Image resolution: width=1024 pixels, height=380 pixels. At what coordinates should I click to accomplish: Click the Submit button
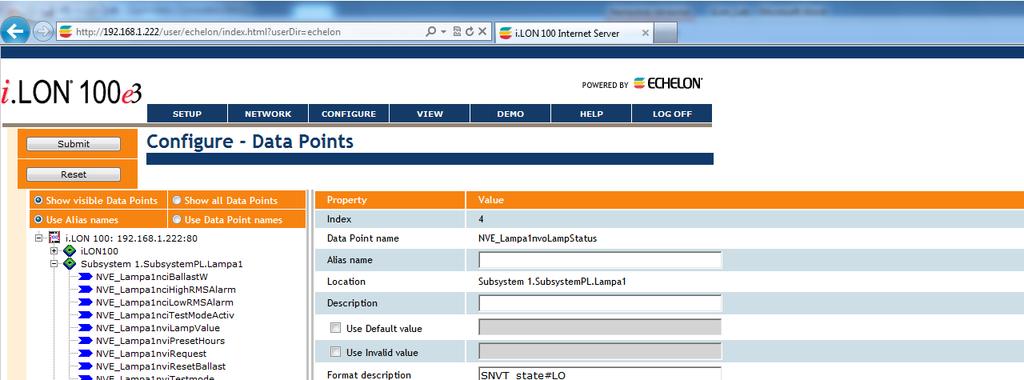(x=74, y=144)
